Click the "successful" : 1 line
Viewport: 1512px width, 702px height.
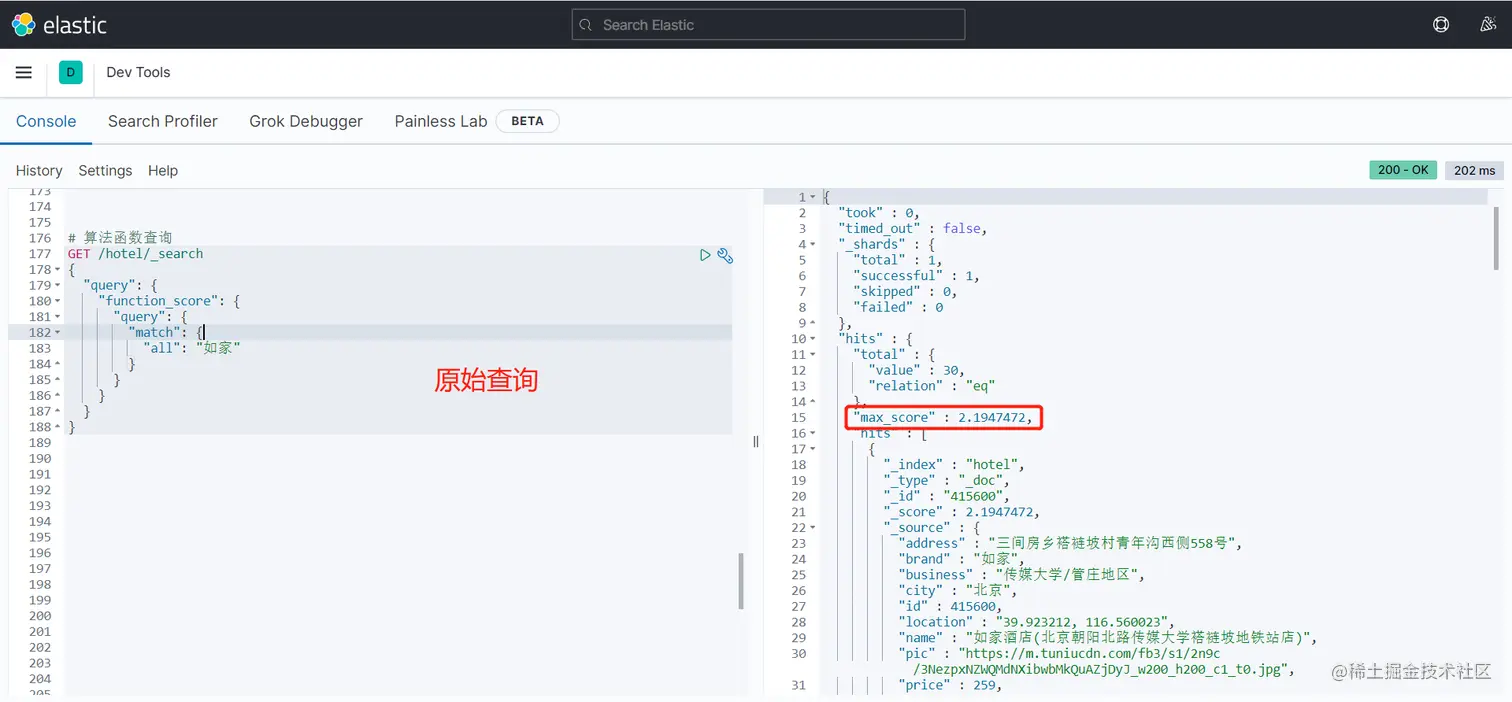(915, 276)
